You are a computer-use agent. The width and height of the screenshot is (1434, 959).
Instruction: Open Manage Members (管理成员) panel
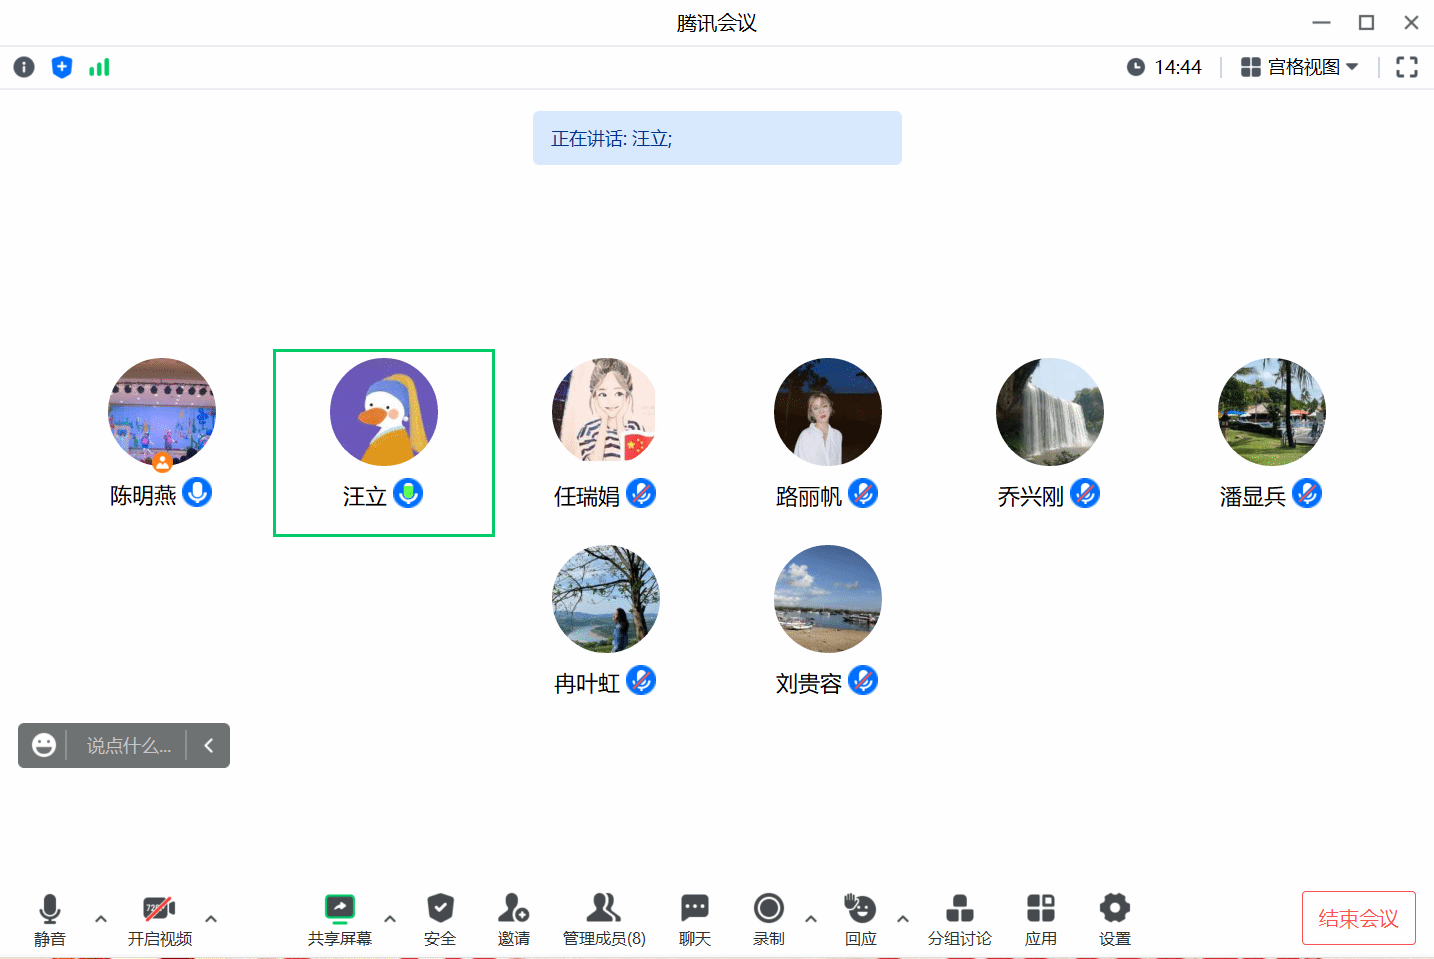point(603,919)
